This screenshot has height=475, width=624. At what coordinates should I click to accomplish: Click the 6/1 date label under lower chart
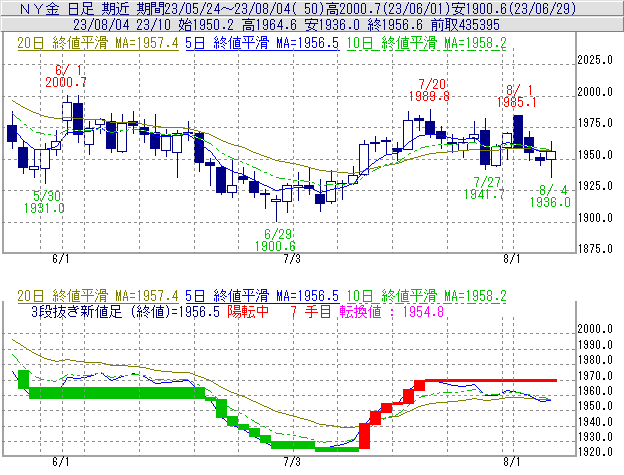click(60, 461)
